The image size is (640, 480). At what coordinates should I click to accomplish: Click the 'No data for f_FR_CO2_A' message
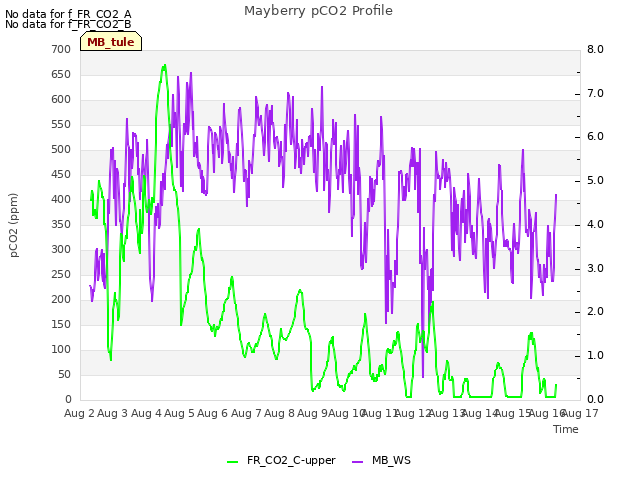68,14
